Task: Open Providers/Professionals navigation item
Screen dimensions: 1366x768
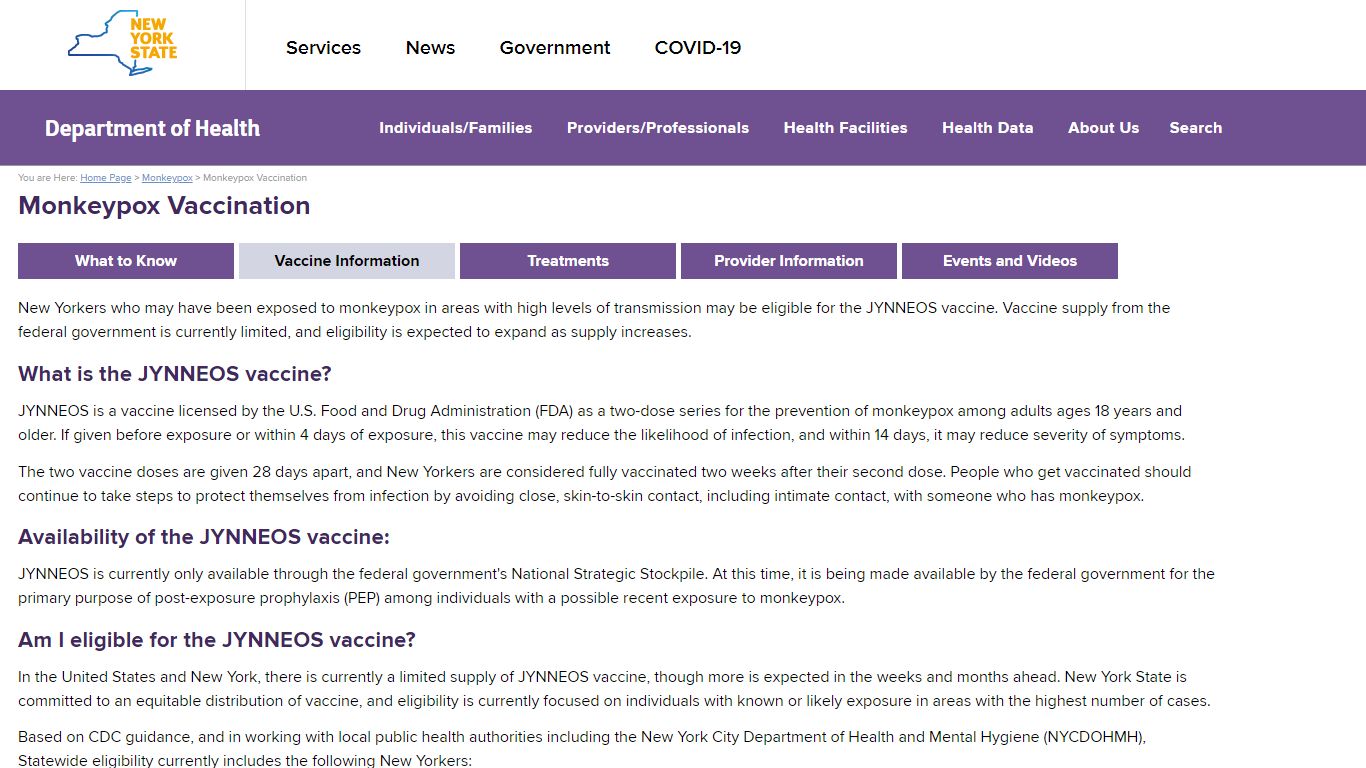Action: (658, 128)
